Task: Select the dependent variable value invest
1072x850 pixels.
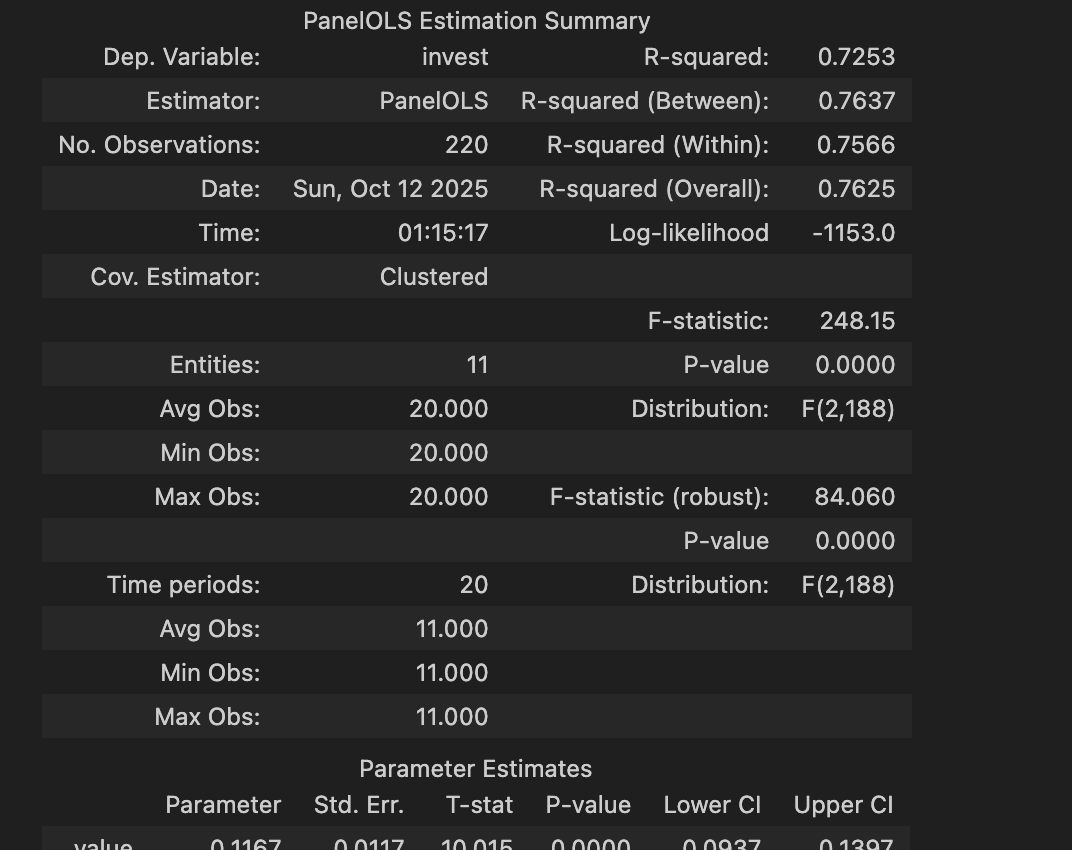Action: pos(455,57)
